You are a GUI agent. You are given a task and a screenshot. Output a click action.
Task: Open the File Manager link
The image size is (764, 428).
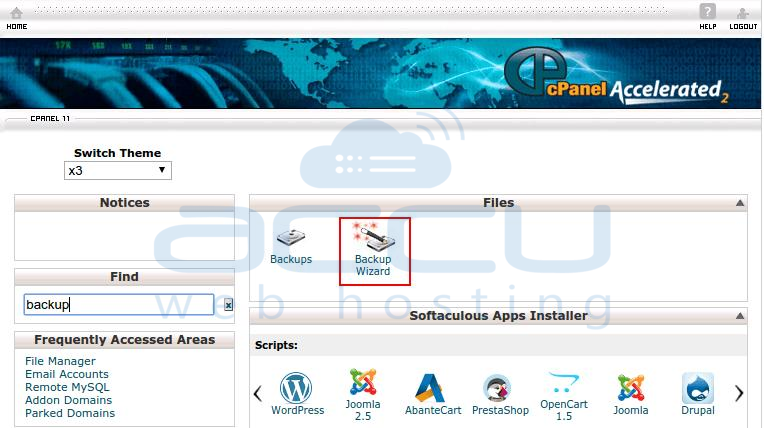coord(60,361)
